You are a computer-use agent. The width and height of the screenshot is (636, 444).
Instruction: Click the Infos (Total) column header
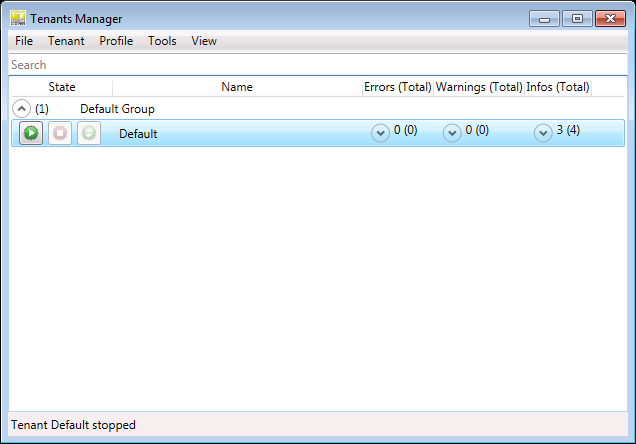[x=558, y=87]
